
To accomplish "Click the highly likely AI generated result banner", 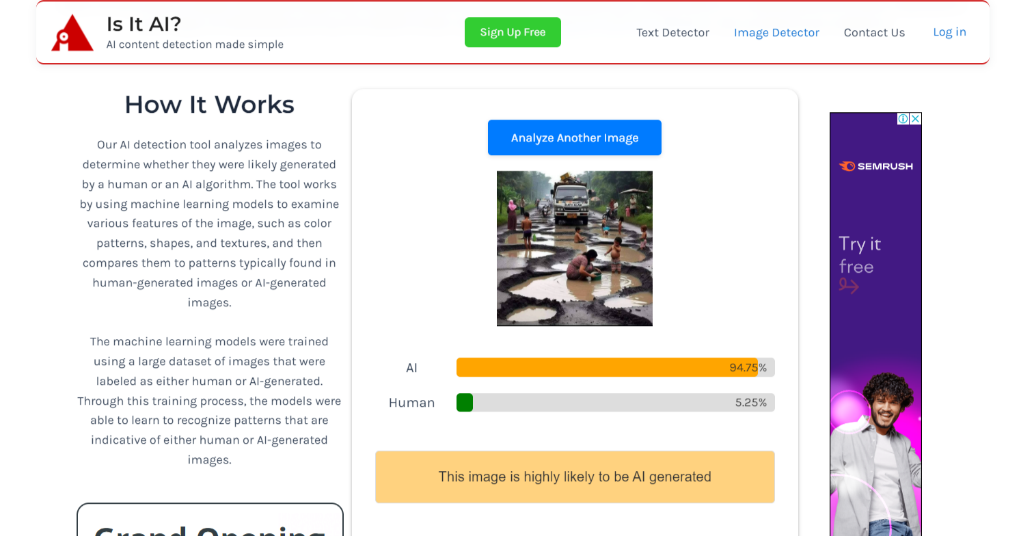I will [x=574, y=477].
